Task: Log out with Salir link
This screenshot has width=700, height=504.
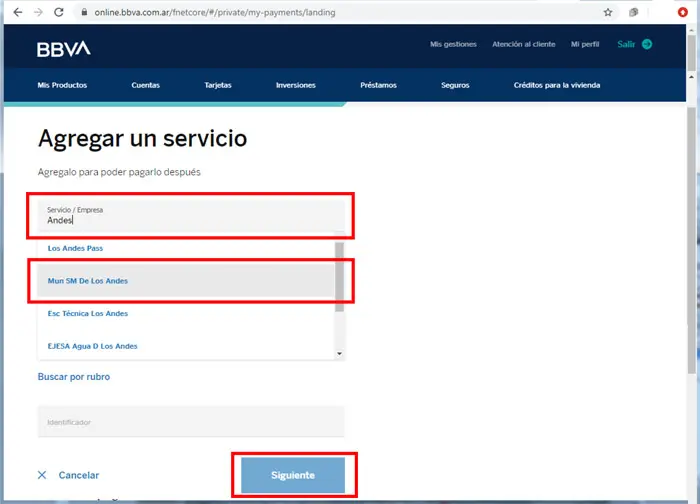Action: click(x=626, y=44)
